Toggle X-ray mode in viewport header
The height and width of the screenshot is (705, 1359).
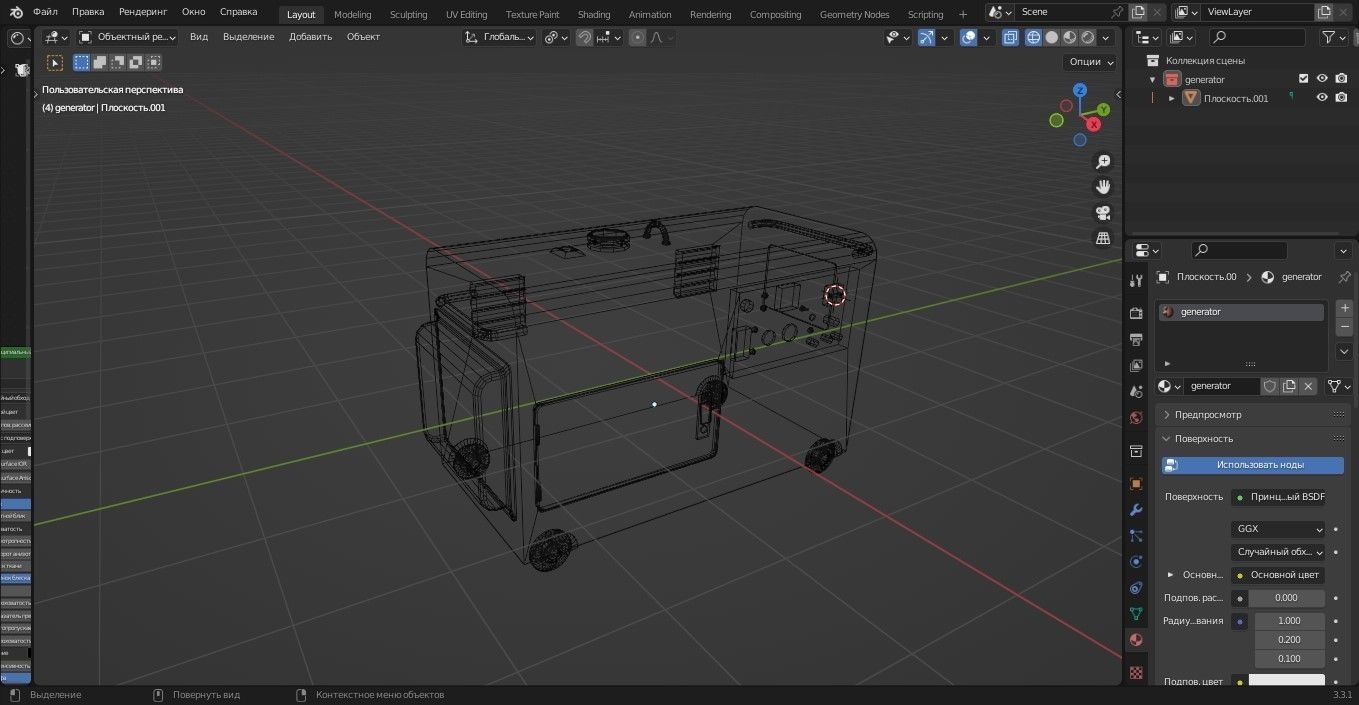1010,38
